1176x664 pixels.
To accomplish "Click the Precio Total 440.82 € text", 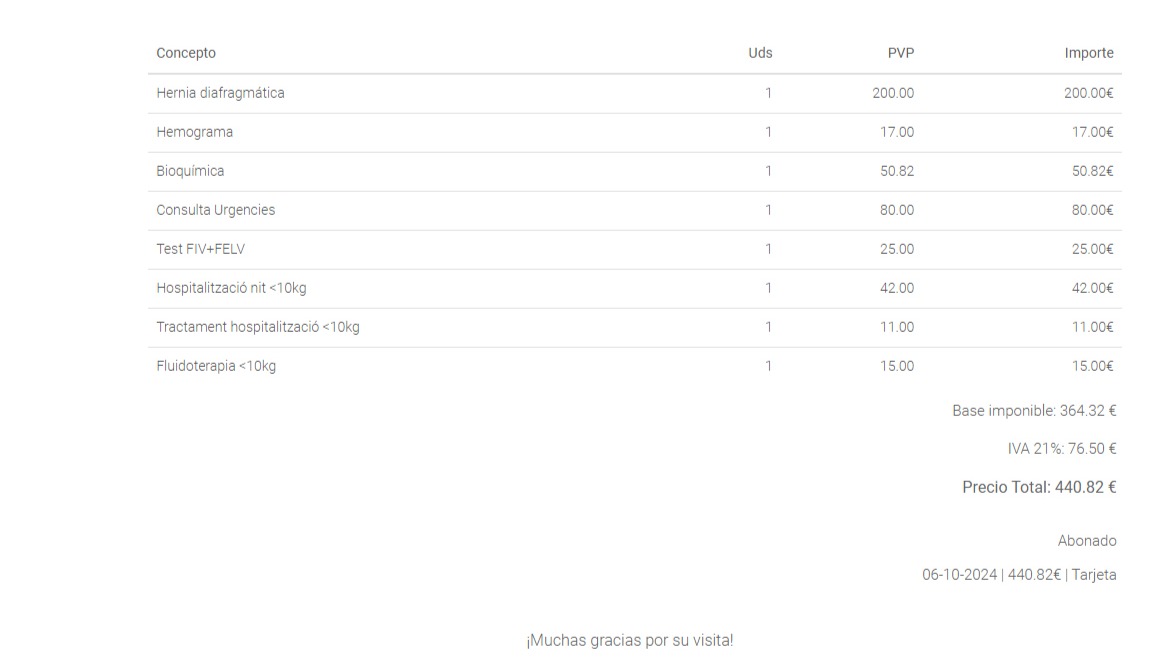I will coord(1039,488).
